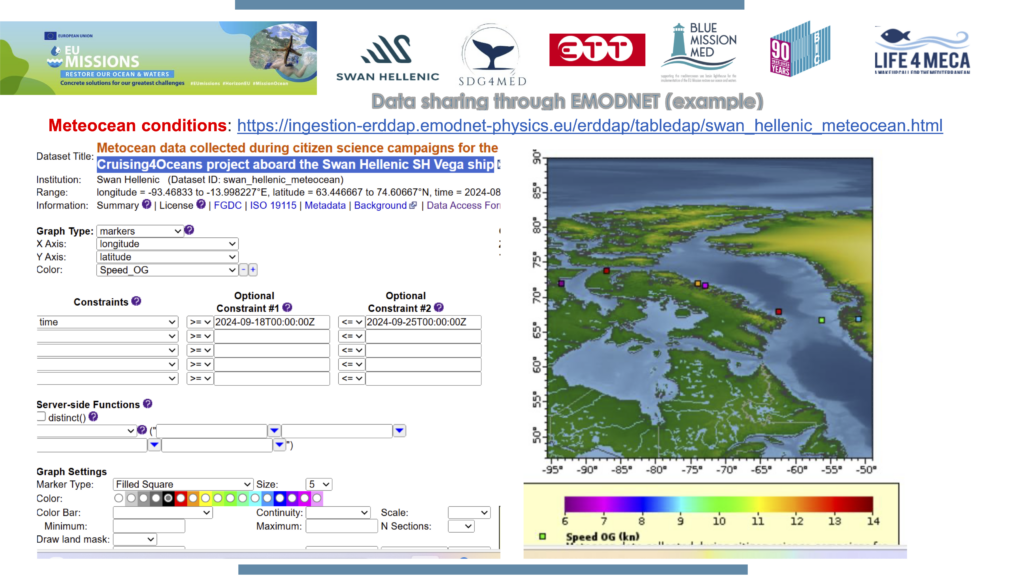The width and height of the screenshot is (1024, 576).
Task: Click the Optional Constraint #1 time field
Action: [x=271, y=322]
